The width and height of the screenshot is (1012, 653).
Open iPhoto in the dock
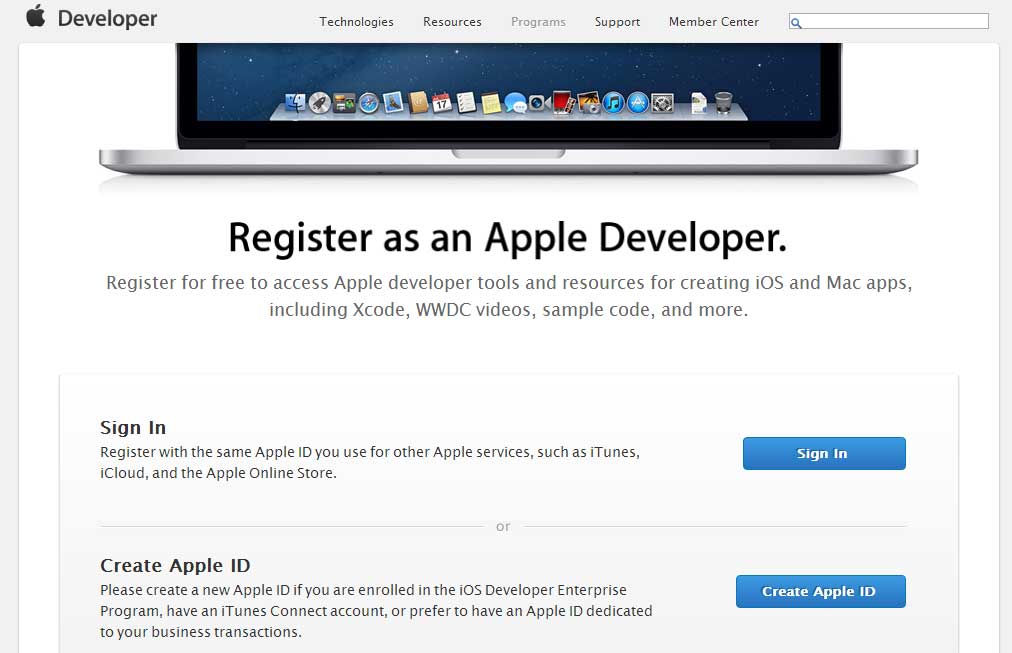pyautogui.click(x=586, y=101)
